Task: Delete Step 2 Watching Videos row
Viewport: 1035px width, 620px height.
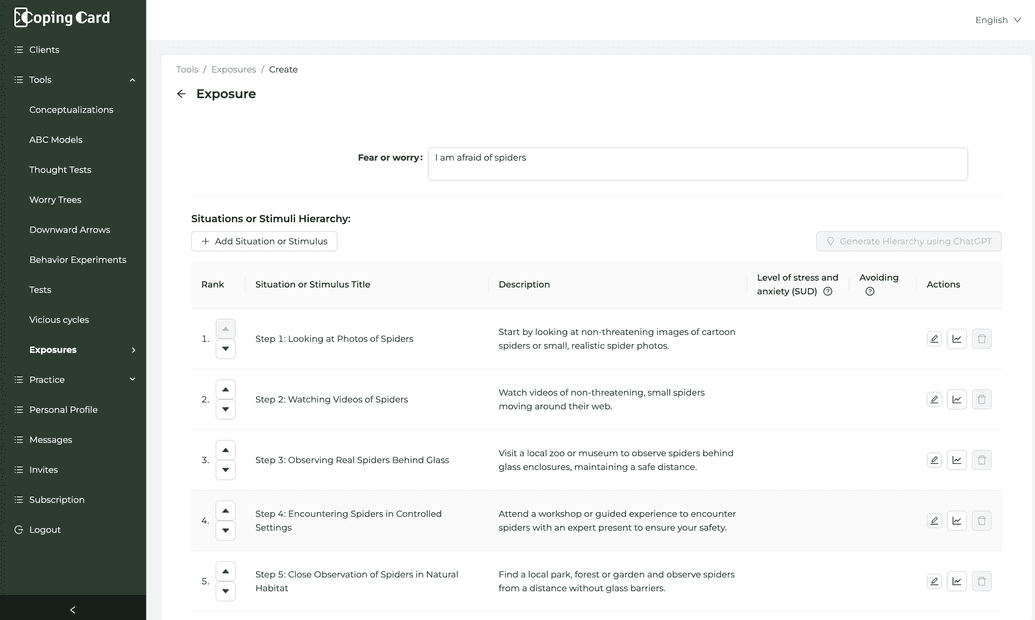Action: 982,399
